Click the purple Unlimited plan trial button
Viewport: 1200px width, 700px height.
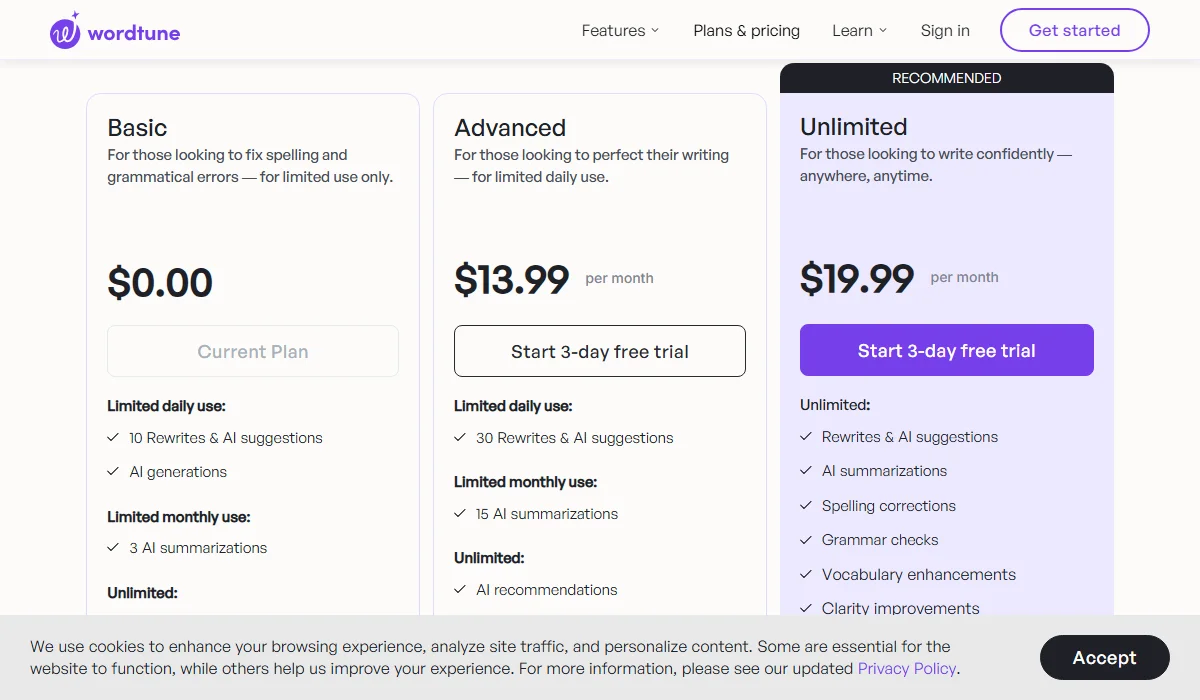946,350
